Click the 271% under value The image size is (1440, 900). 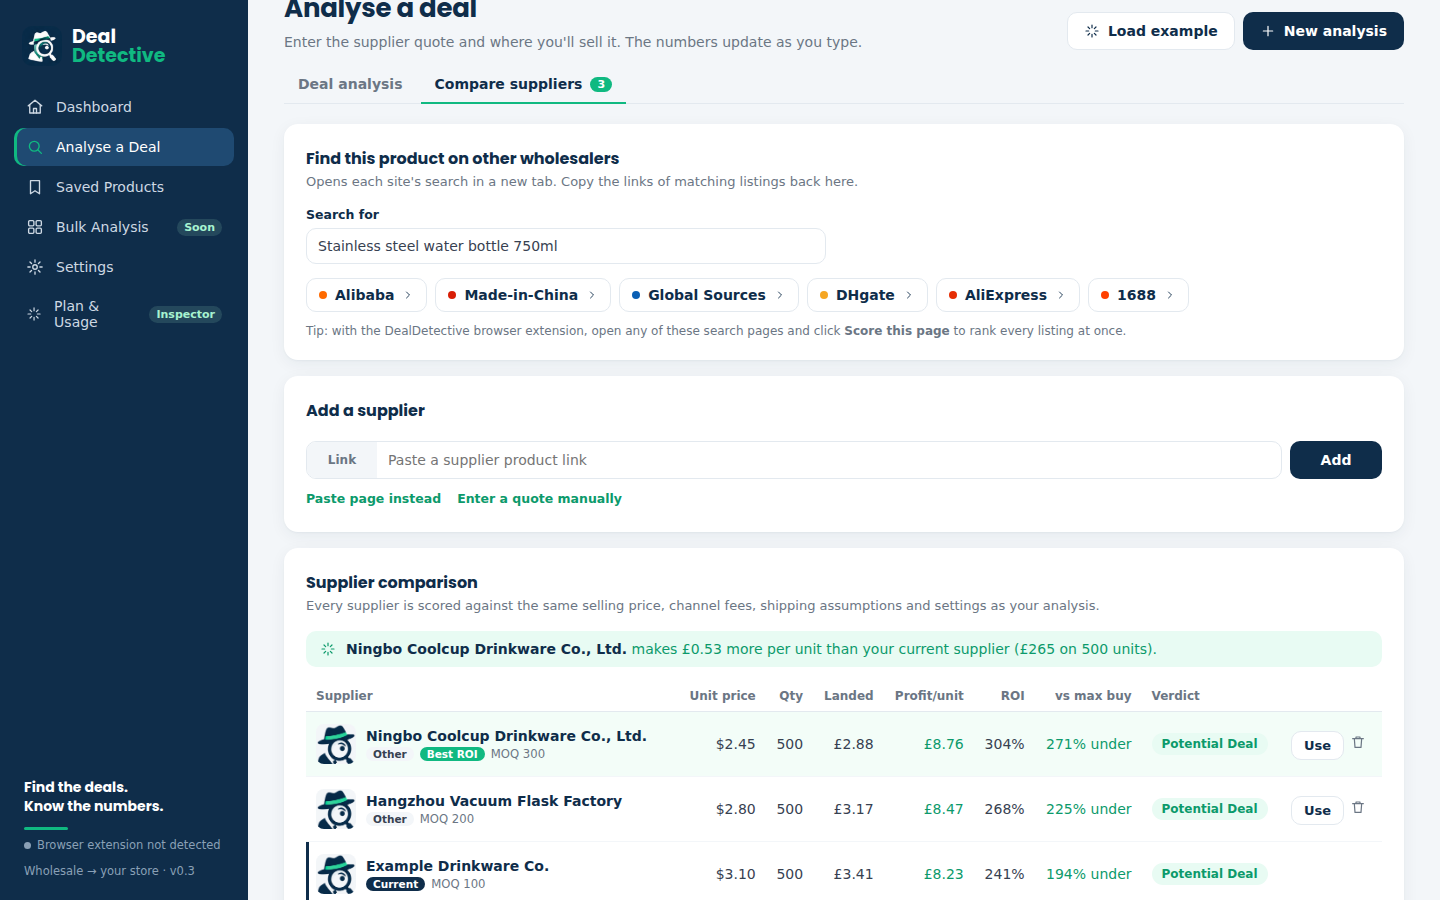pyautogui.click(x=1088, y=744)
